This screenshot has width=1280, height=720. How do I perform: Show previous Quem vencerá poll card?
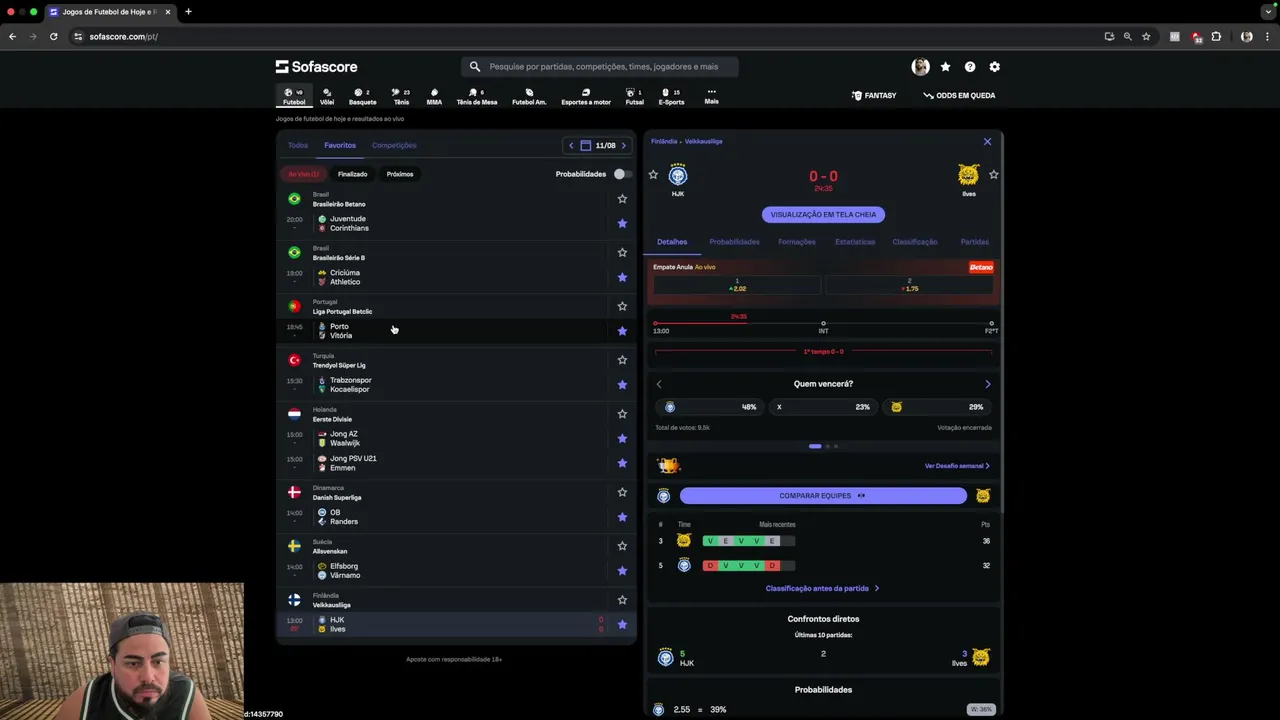(659, 384)
